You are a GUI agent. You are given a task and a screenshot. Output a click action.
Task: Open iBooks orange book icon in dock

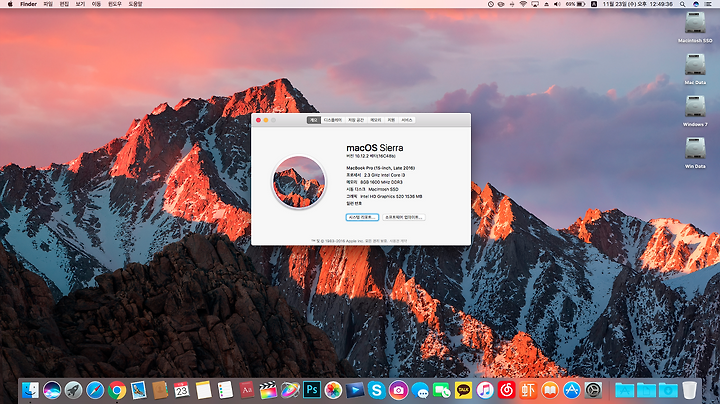[550, 390]
